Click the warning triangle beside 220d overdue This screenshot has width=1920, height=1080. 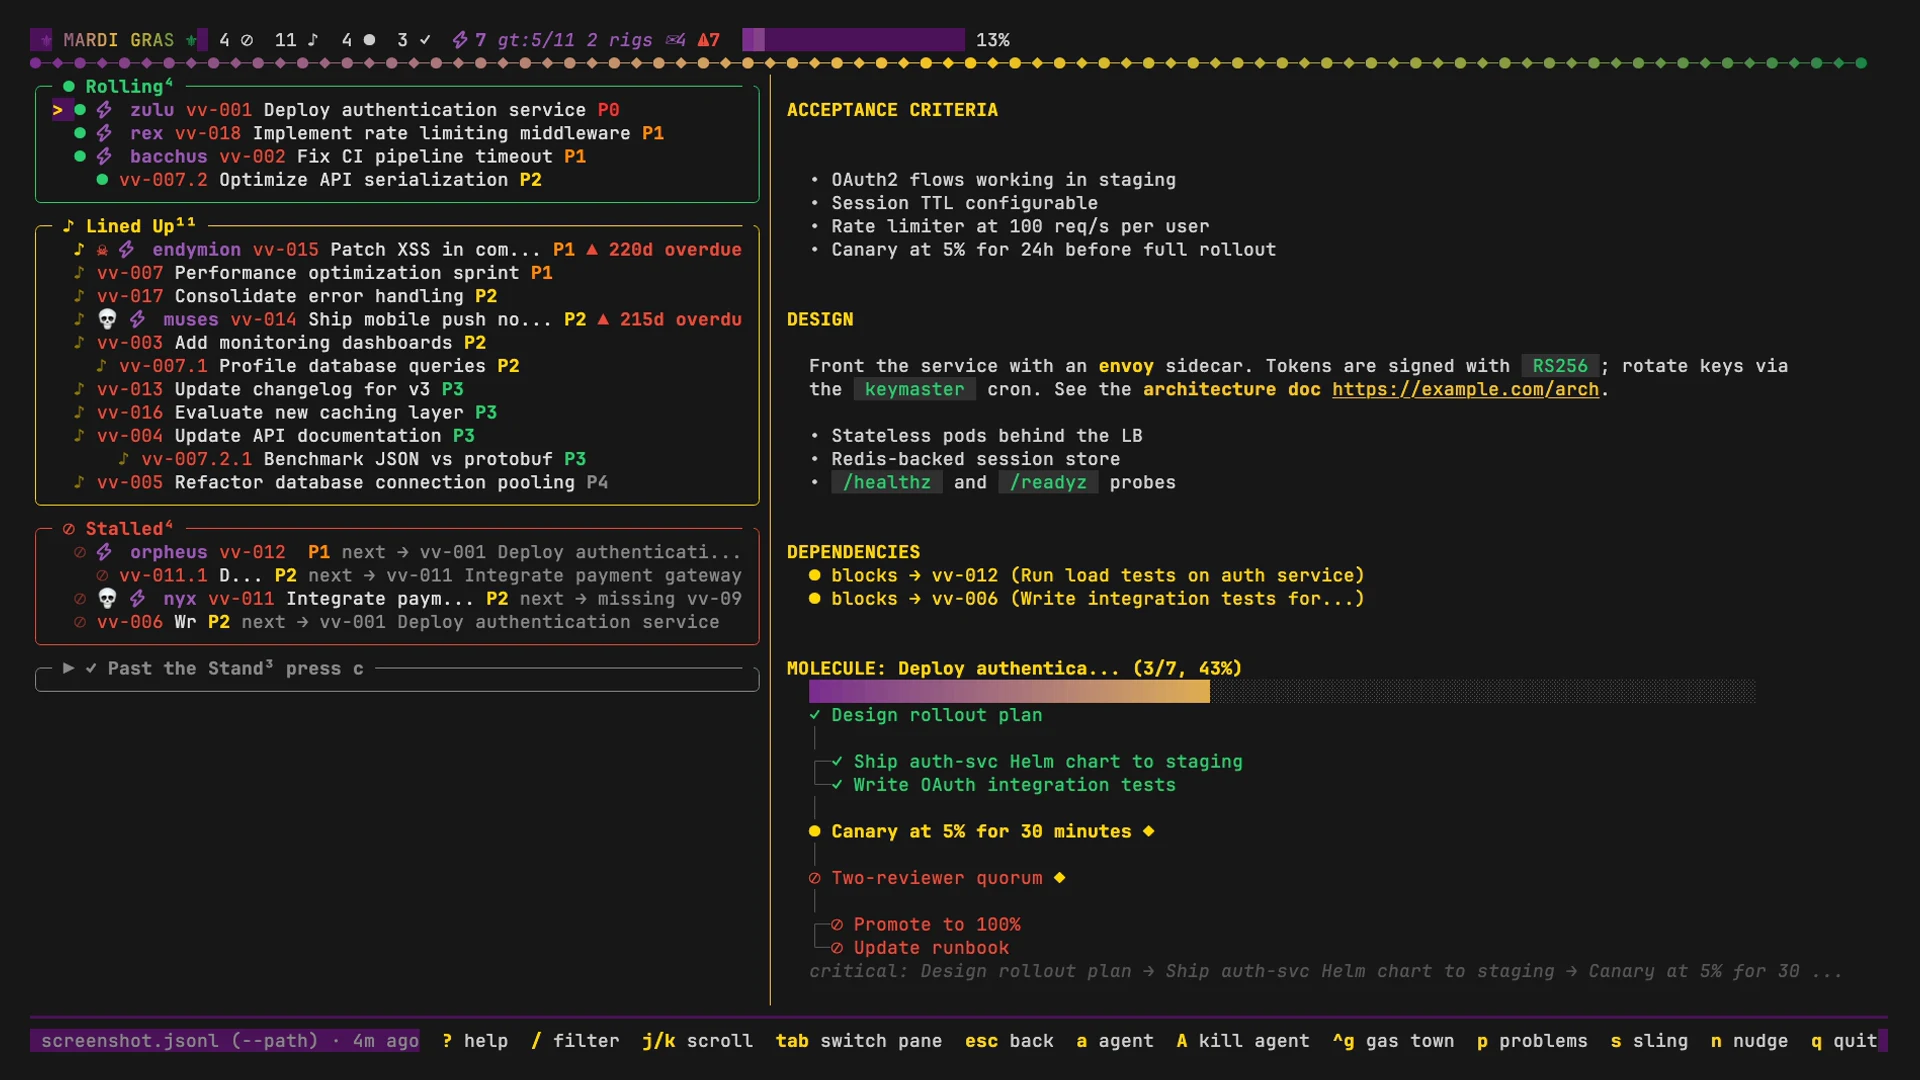[x=592, y=249]
